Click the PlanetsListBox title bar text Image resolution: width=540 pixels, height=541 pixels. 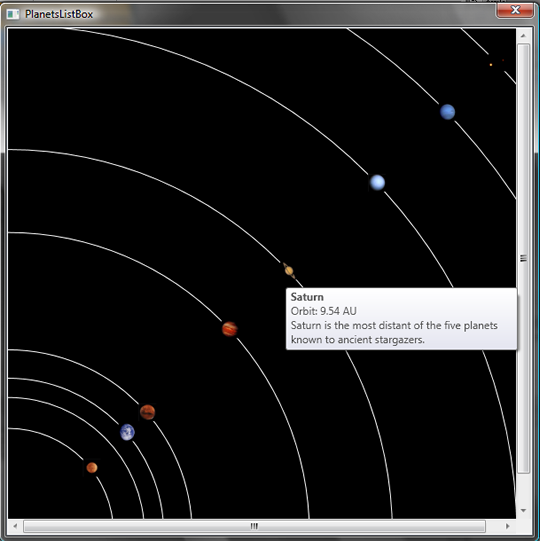(59, 14)
